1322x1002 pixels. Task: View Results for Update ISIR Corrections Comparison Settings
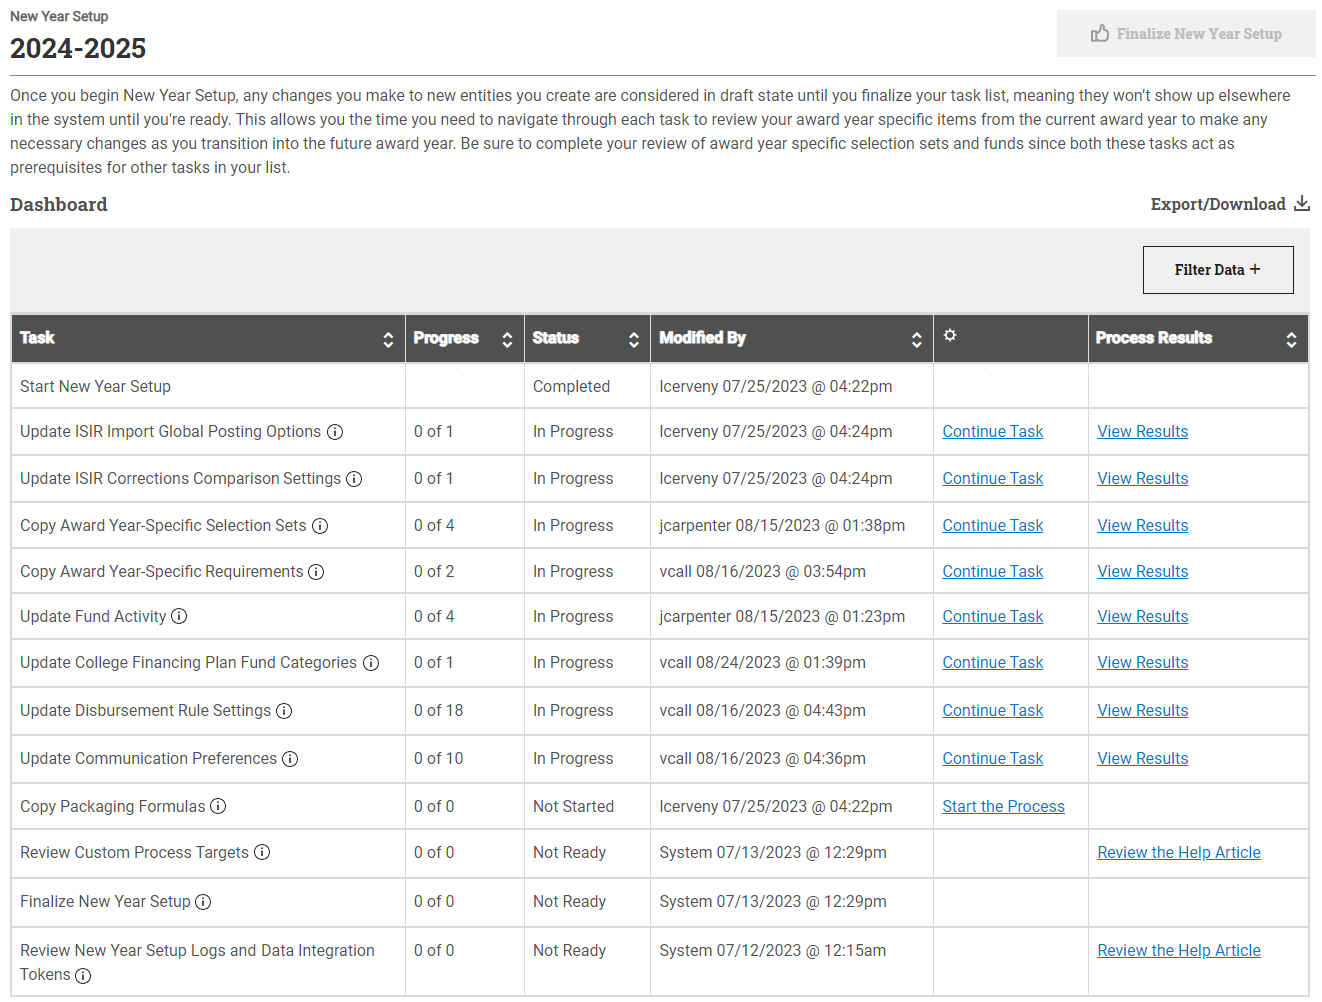1142,479
